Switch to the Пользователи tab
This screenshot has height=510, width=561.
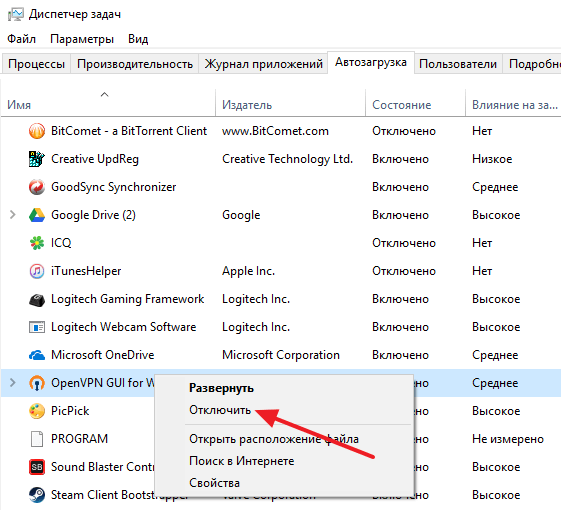pyautogui.click(x=458, y=64)
